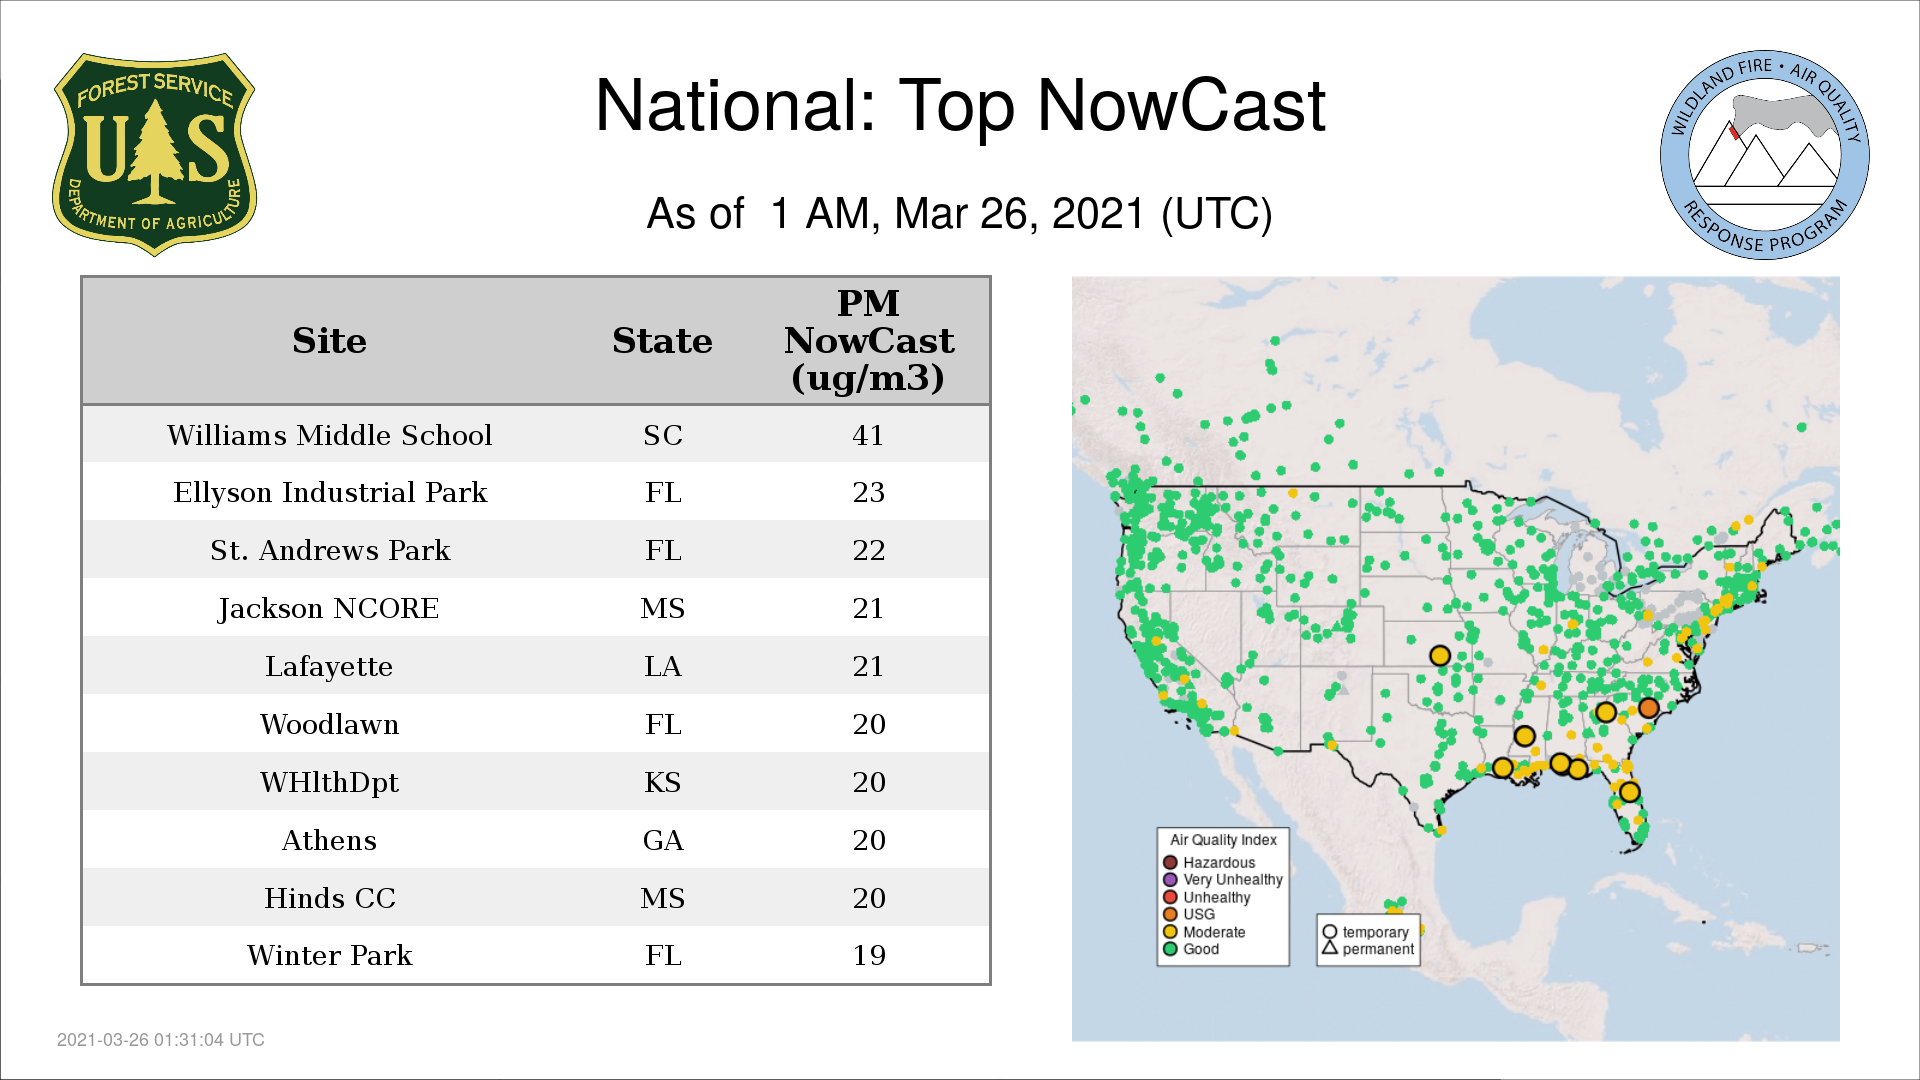1920x1080 pixels.
Task: Click the Very Unhealthy legend dot
Action: click(1170, 880)
